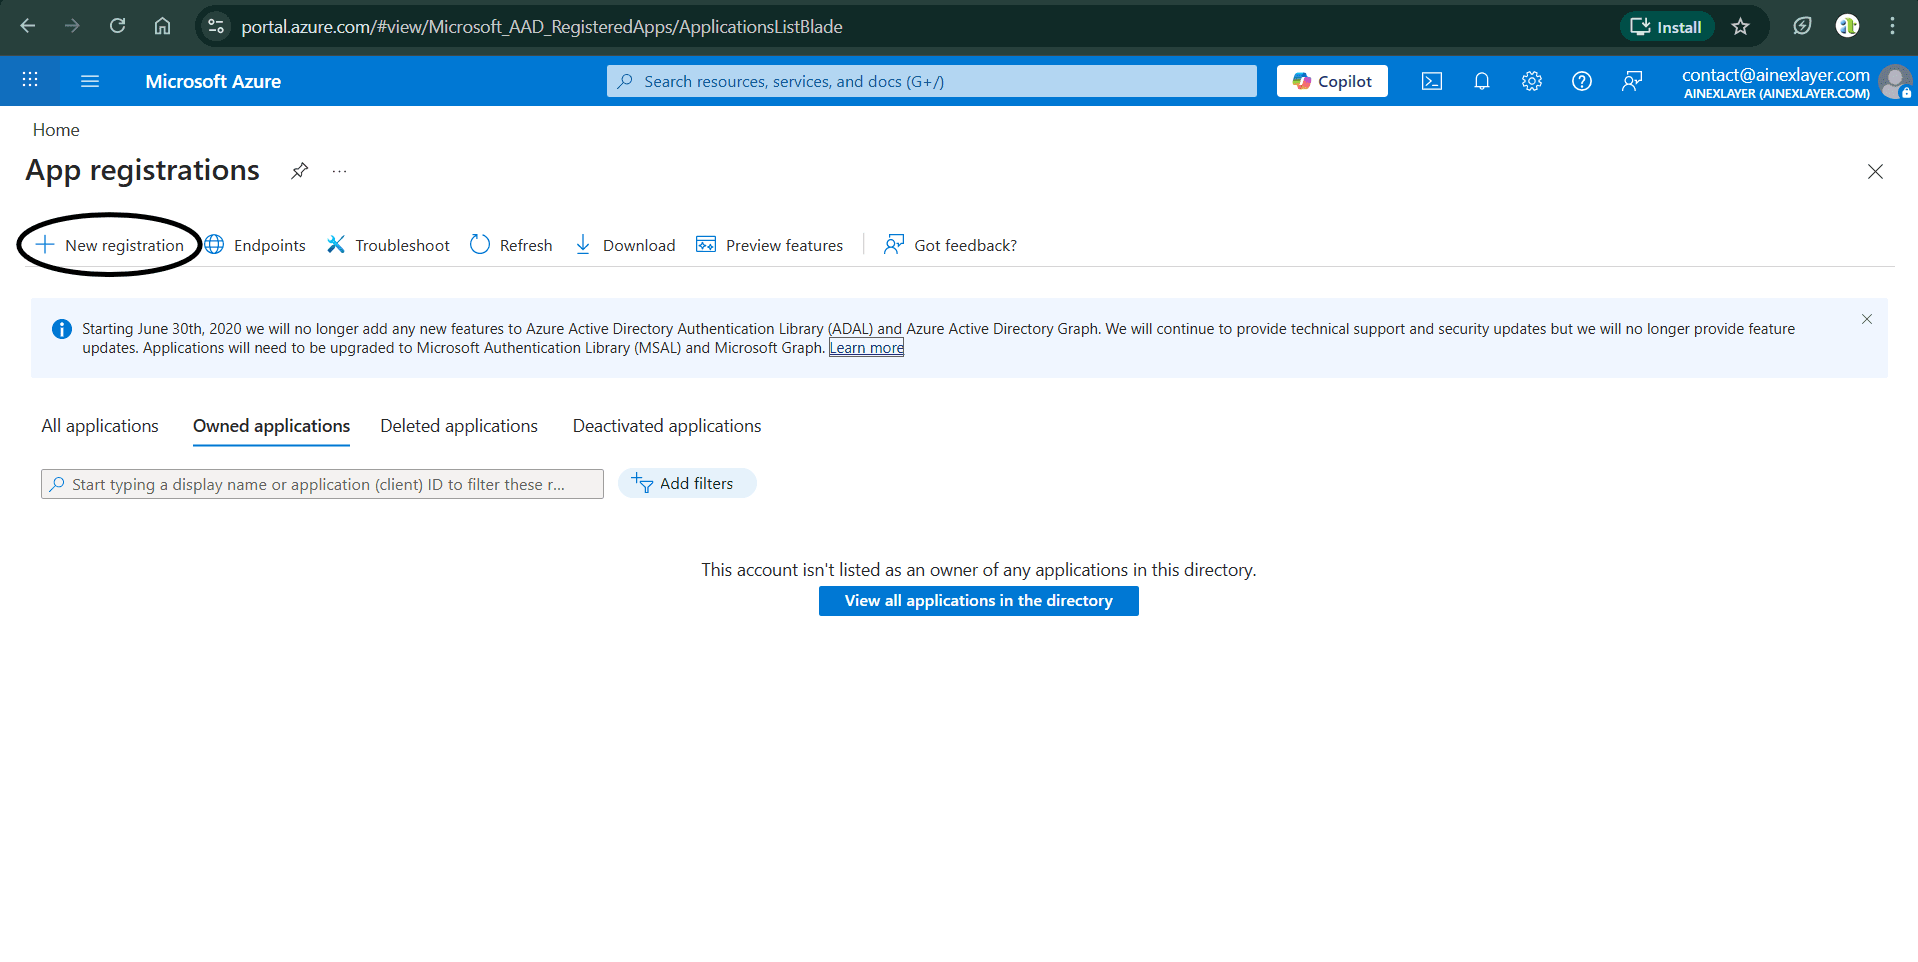Open the more options ellipsis menu
Image resolution: width=1918 pixels, height=962 pixels.
338,171
